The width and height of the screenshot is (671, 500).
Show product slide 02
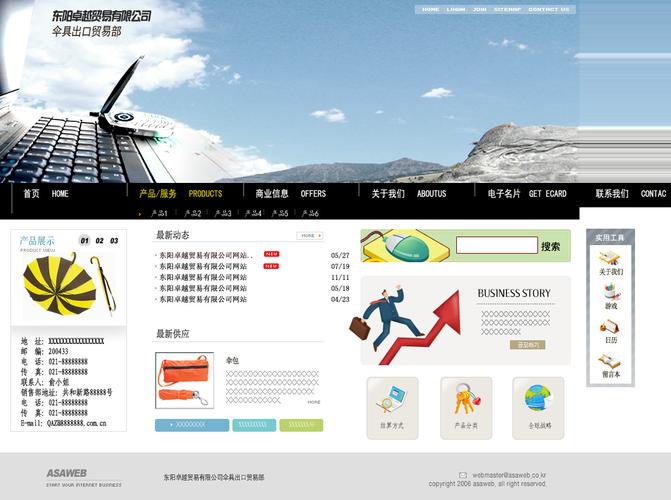[99, 241]
